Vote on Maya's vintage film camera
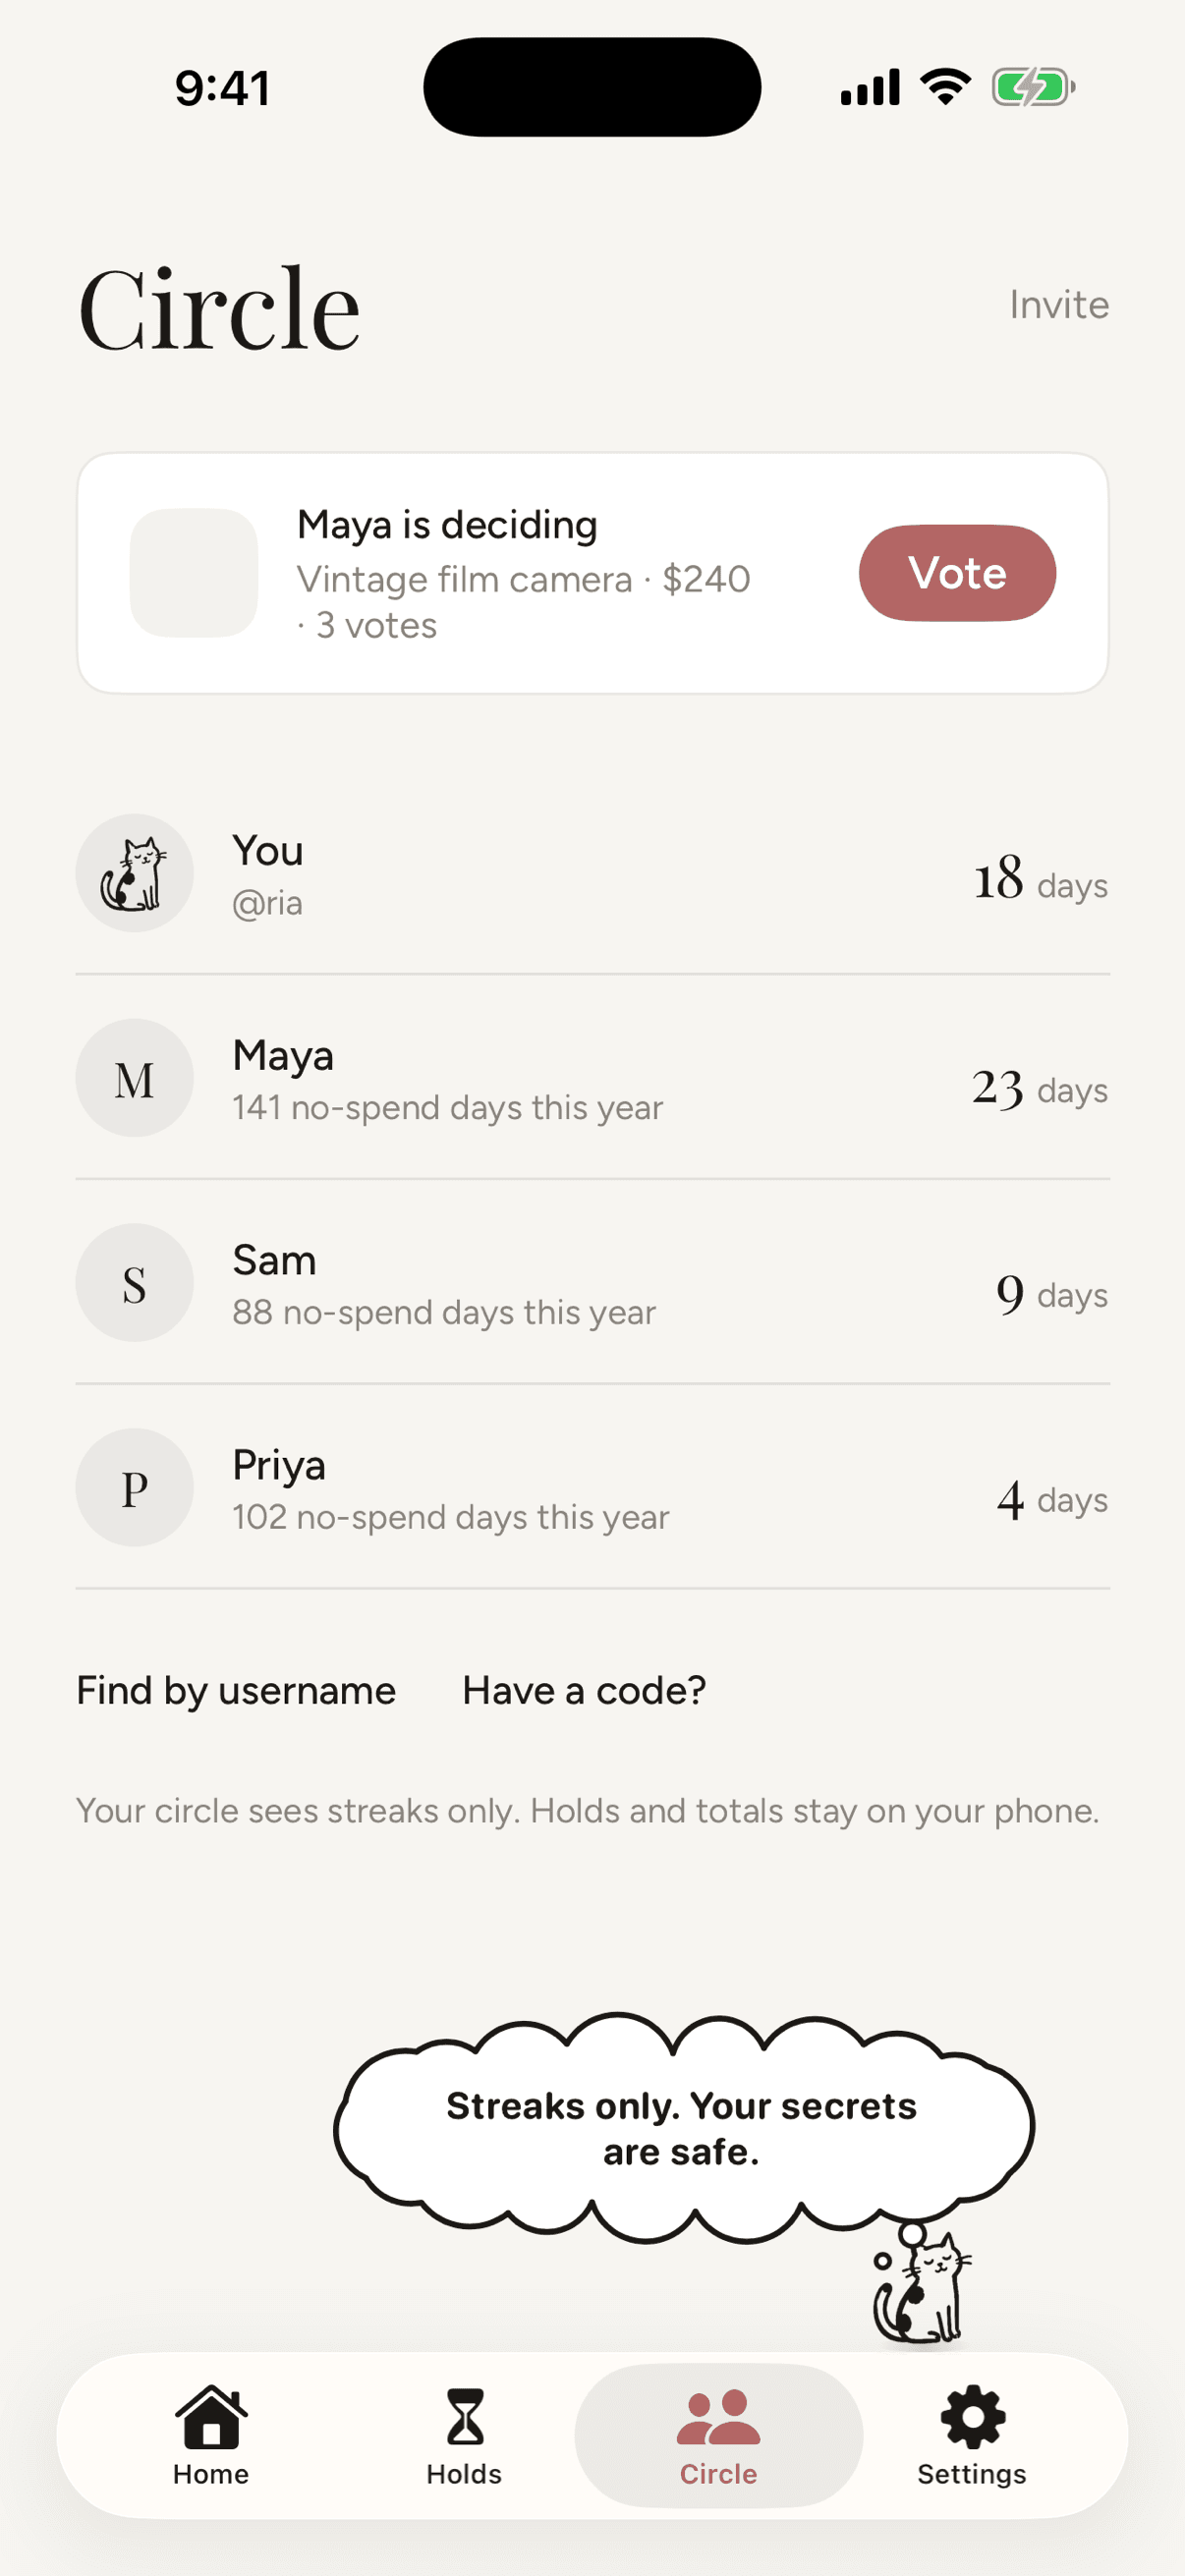 click(x=957, y=573)
